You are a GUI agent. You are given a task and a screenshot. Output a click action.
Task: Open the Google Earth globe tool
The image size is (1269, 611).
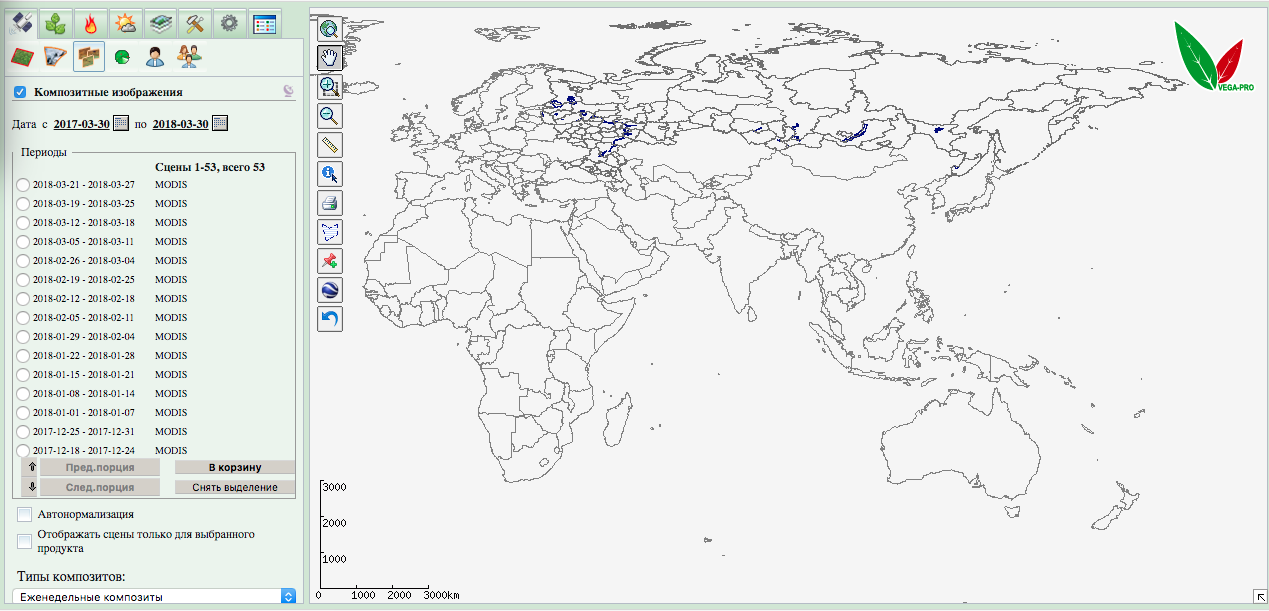pos(330,290)
